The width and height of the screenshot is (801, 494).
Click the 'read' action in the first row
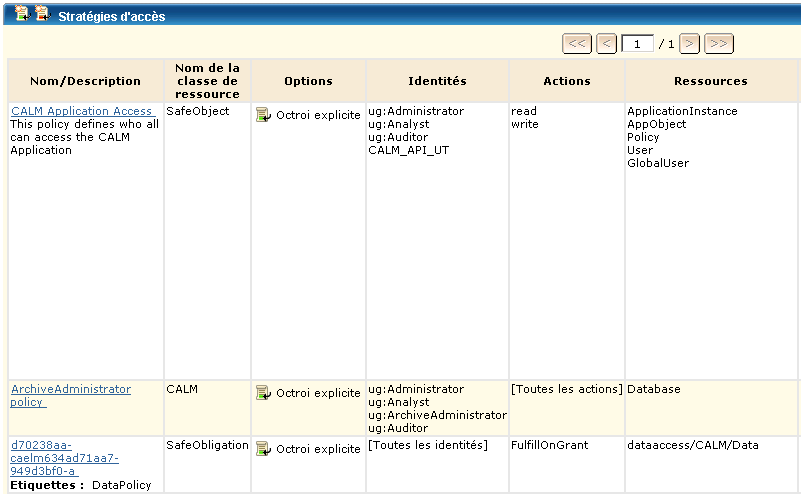(x=524, y=111)
